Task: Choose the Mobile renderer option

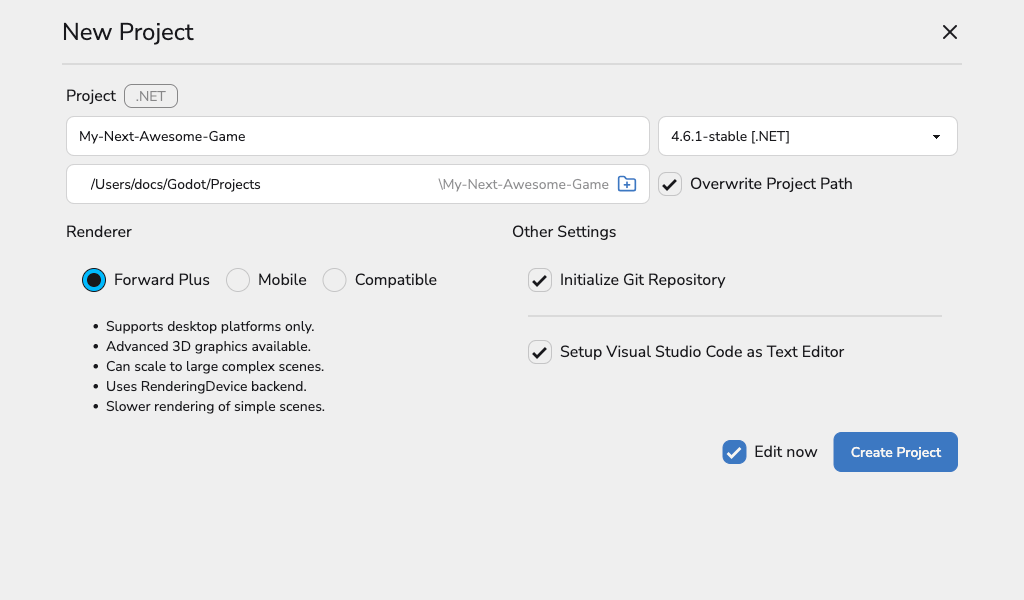Action: click(x=238, y=280)
